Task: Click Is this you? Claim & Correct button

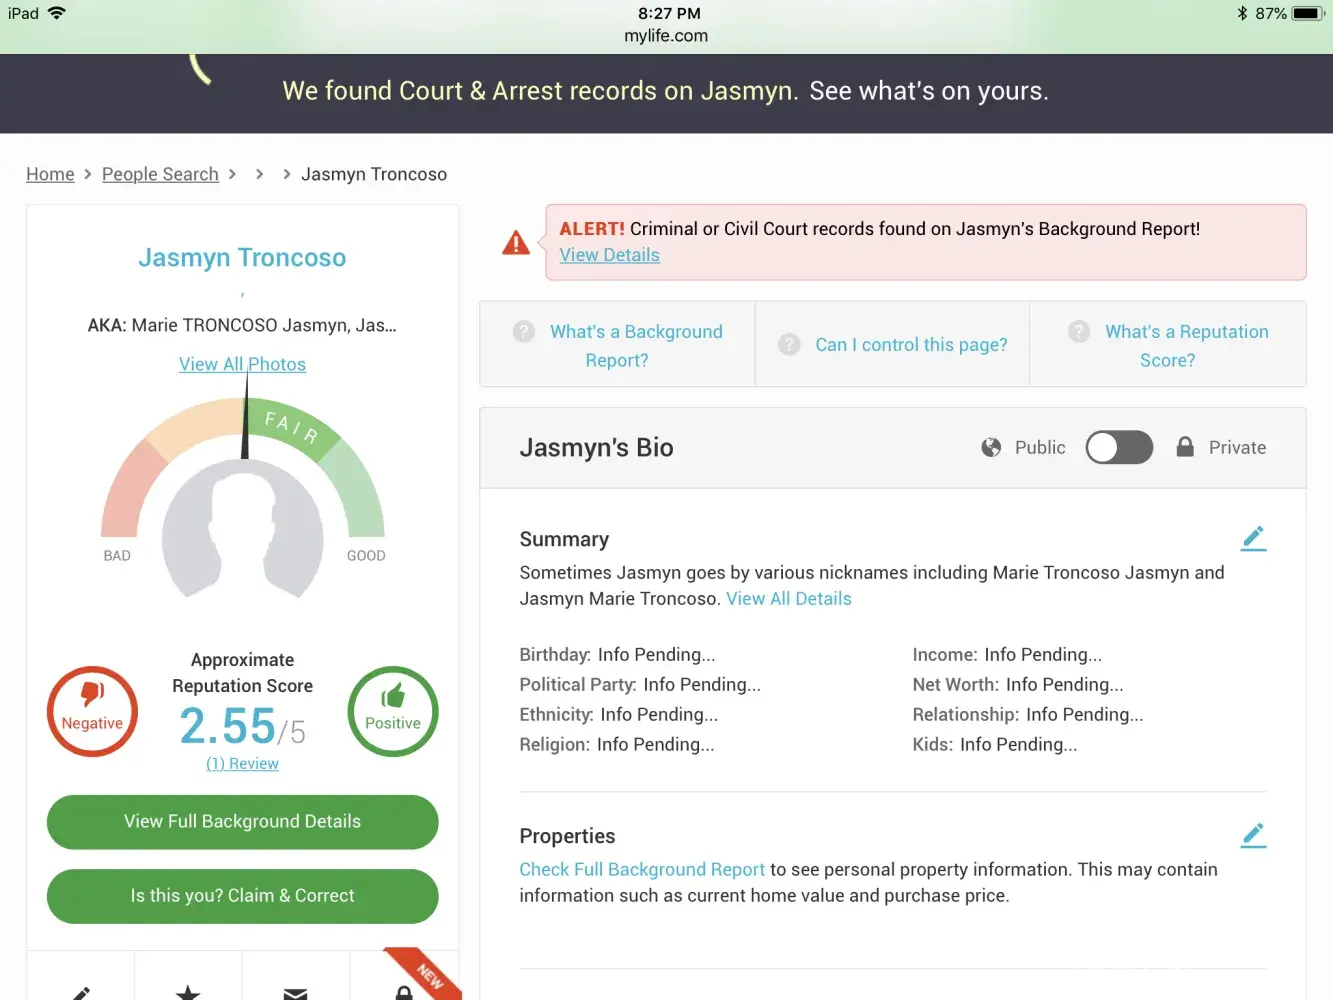Action: 242,896
